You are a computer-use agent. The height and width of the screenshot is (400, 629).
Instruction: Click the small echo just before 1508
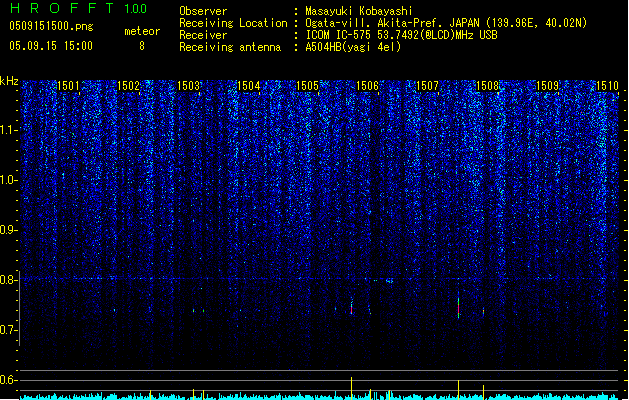pos(483,311)
